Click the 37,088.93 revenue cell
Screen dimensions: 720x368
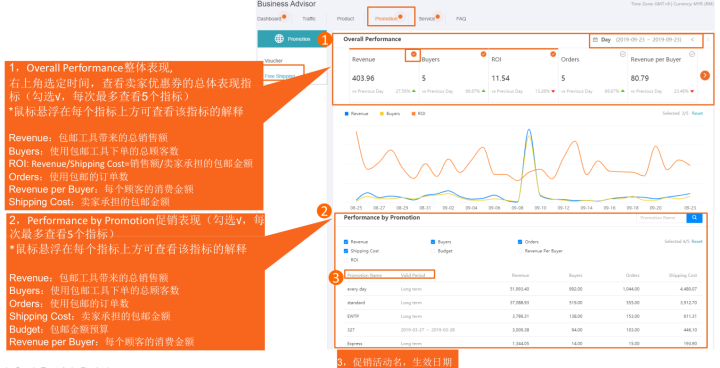tap(519, 303)
